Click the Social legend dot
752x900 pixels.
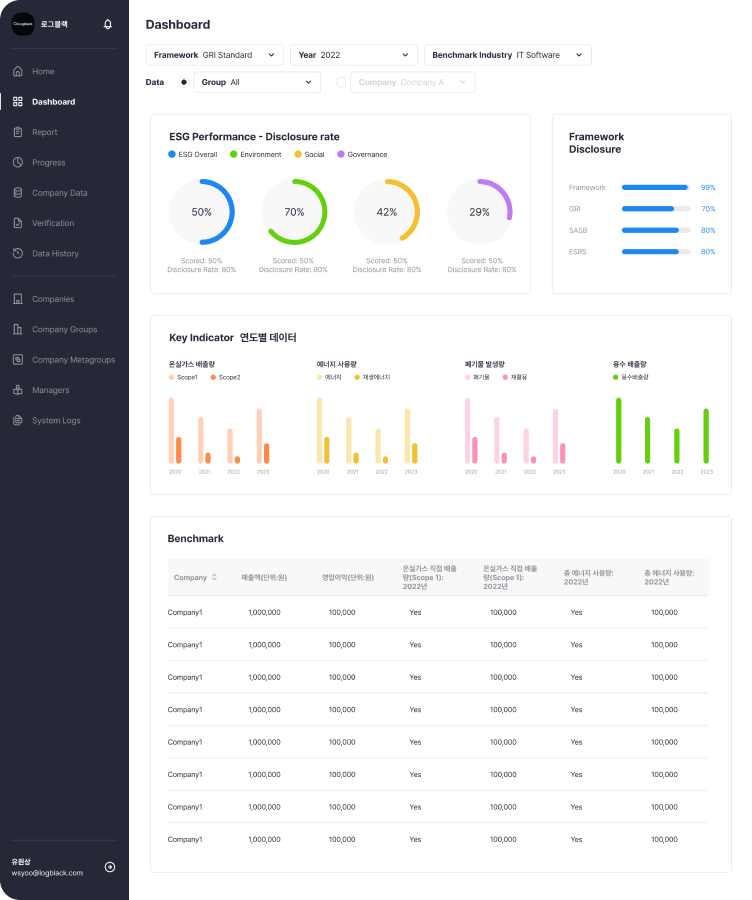pyautogui.click(x=298, y=154)
